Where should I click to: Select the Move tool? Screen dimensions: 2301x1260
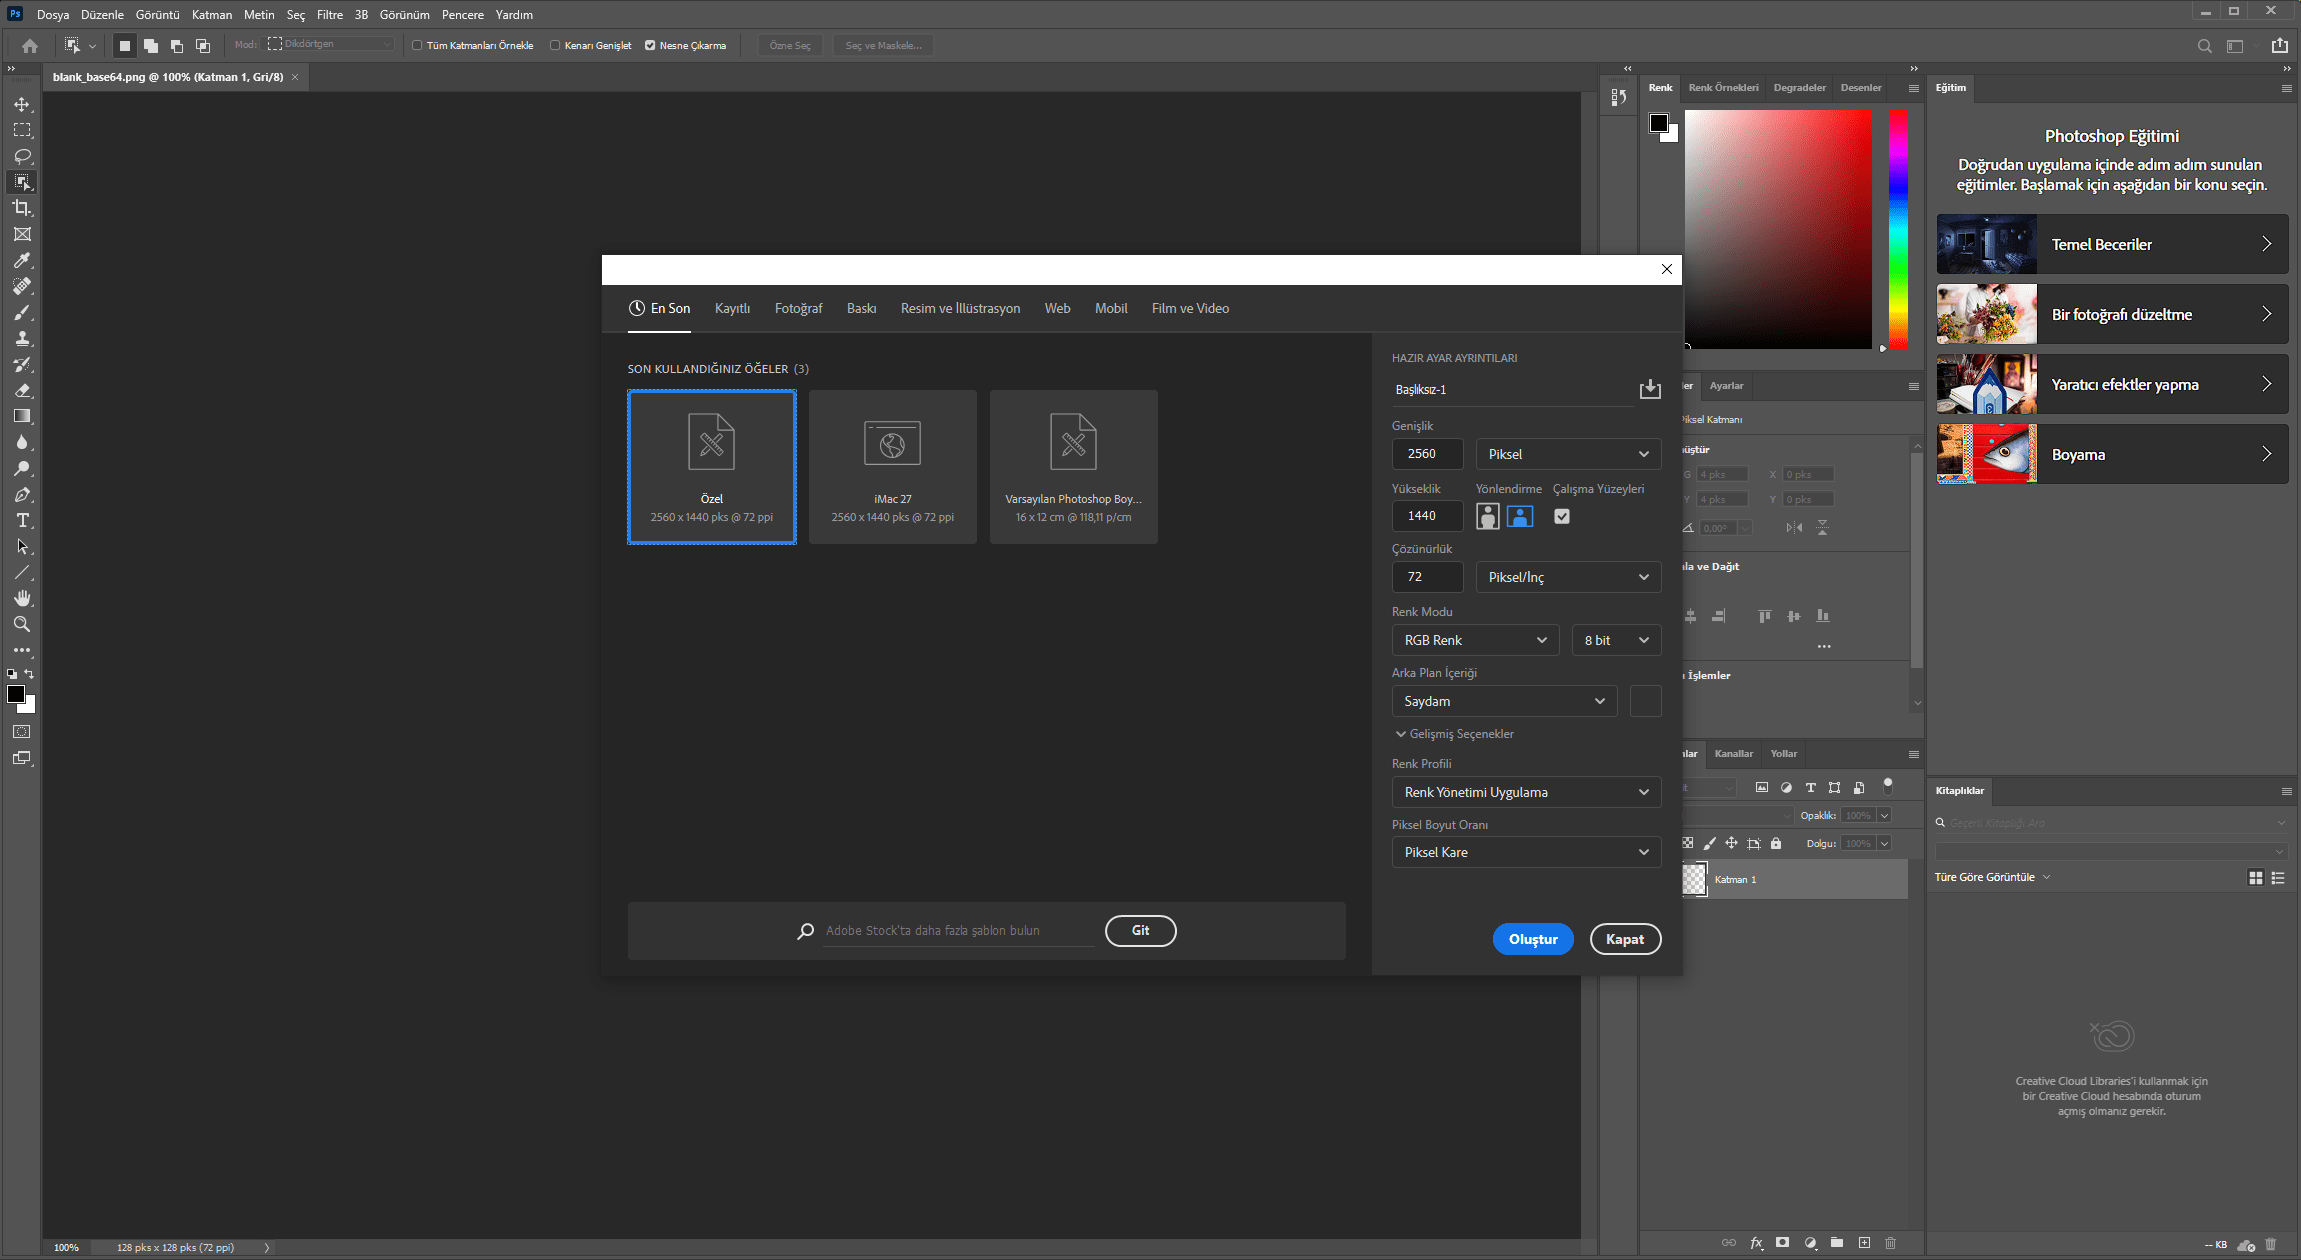[22, 104]
